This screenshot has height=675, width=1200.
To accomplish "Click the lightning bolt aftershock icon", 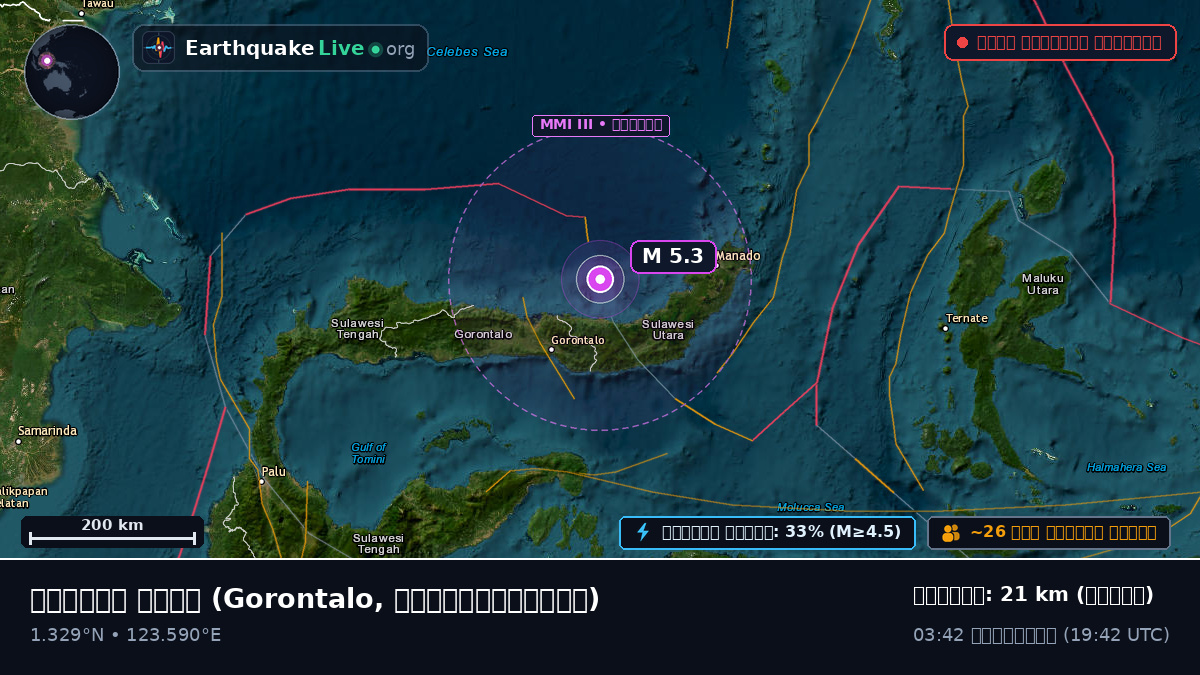I will point(643,532).
